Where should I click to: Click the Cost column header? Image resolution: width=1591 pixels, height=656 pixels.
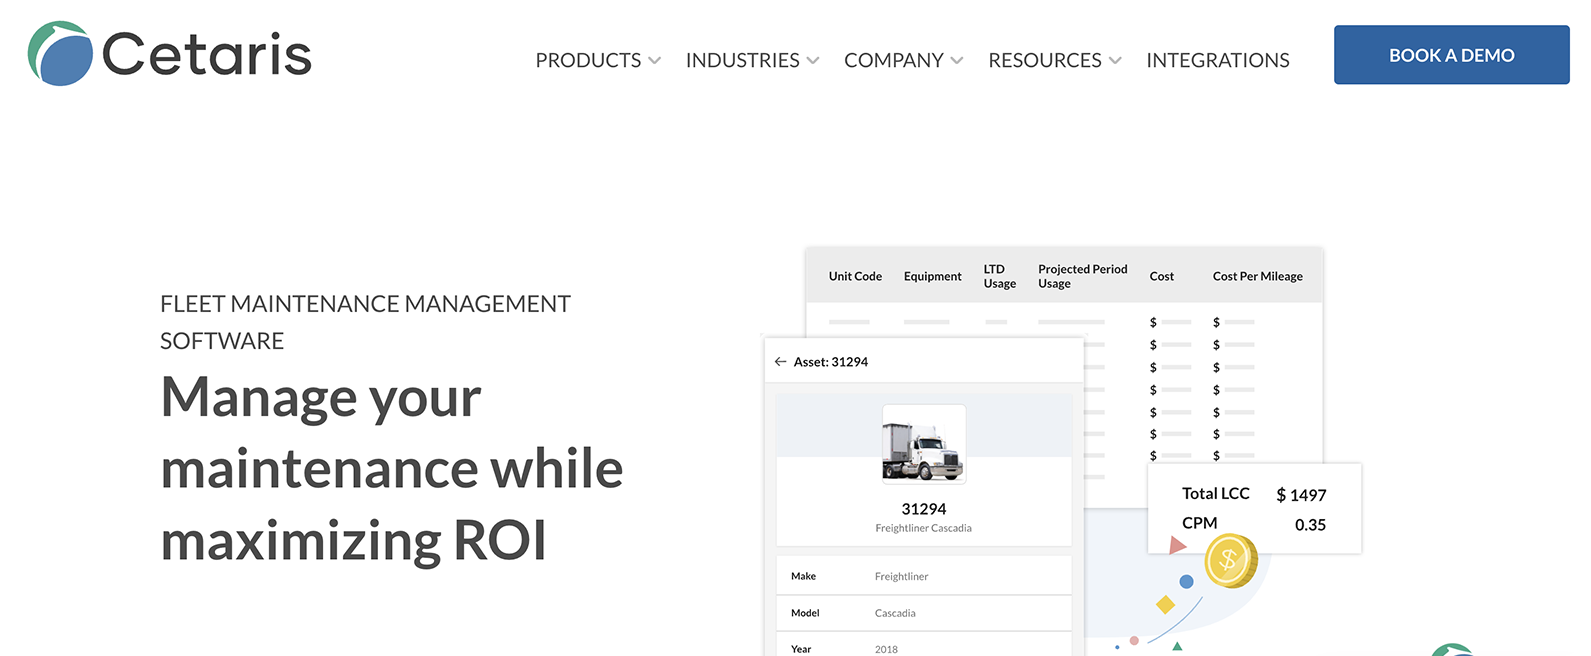tap(1162, 276)
